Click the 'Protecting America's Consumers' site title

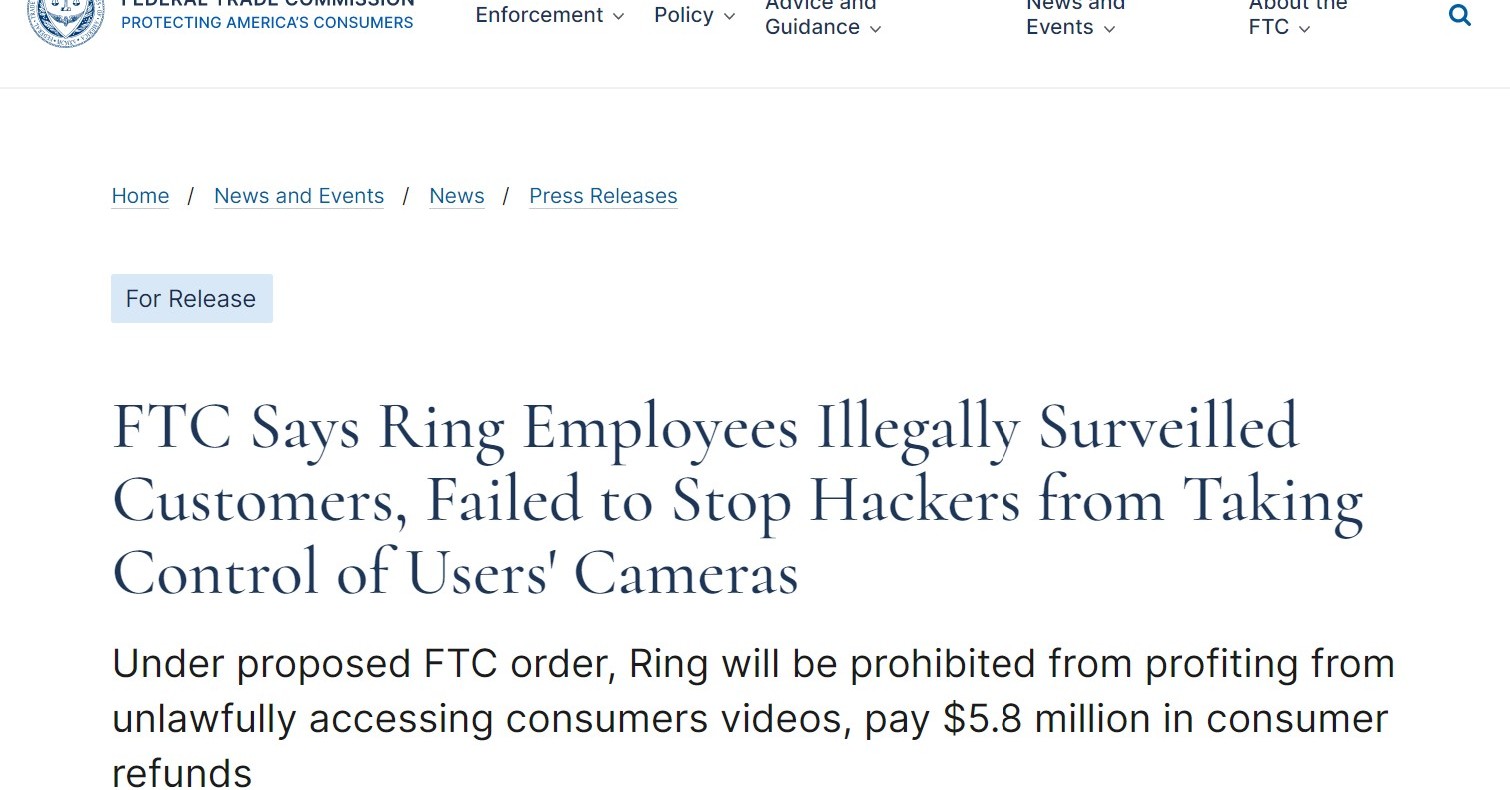[267, 22]
